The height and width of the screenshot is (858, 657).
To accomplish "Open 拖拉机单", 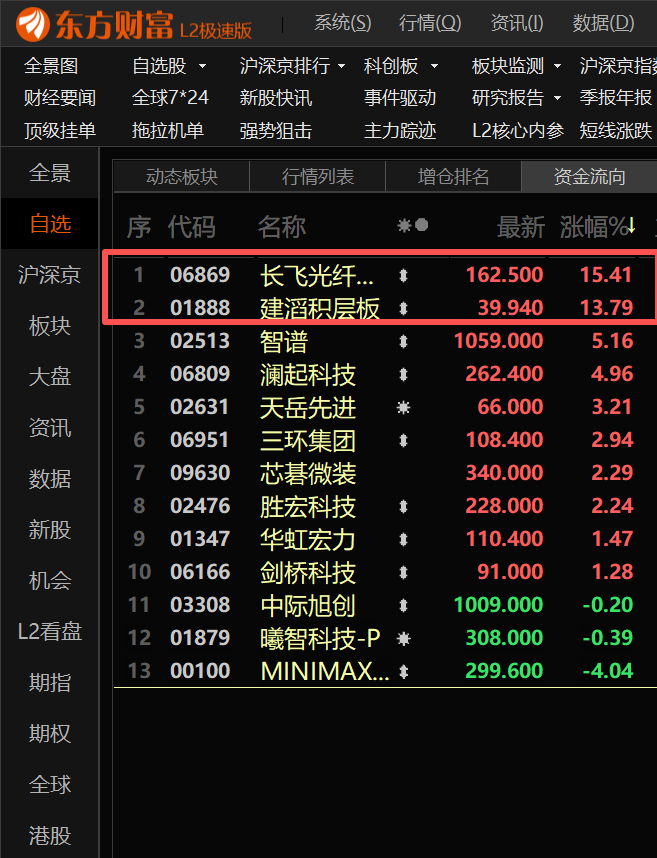I will coord(167,130).
